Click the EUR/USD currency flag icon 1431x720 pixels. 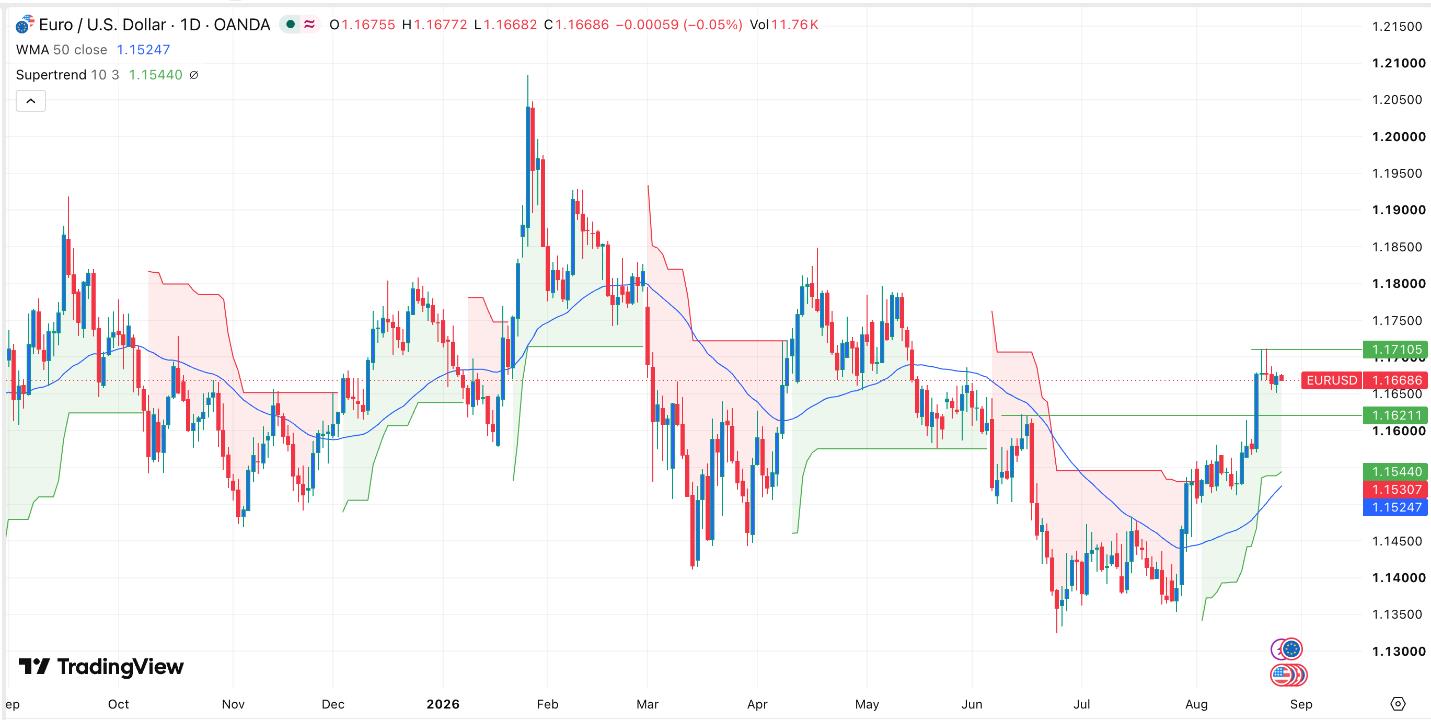25,24
